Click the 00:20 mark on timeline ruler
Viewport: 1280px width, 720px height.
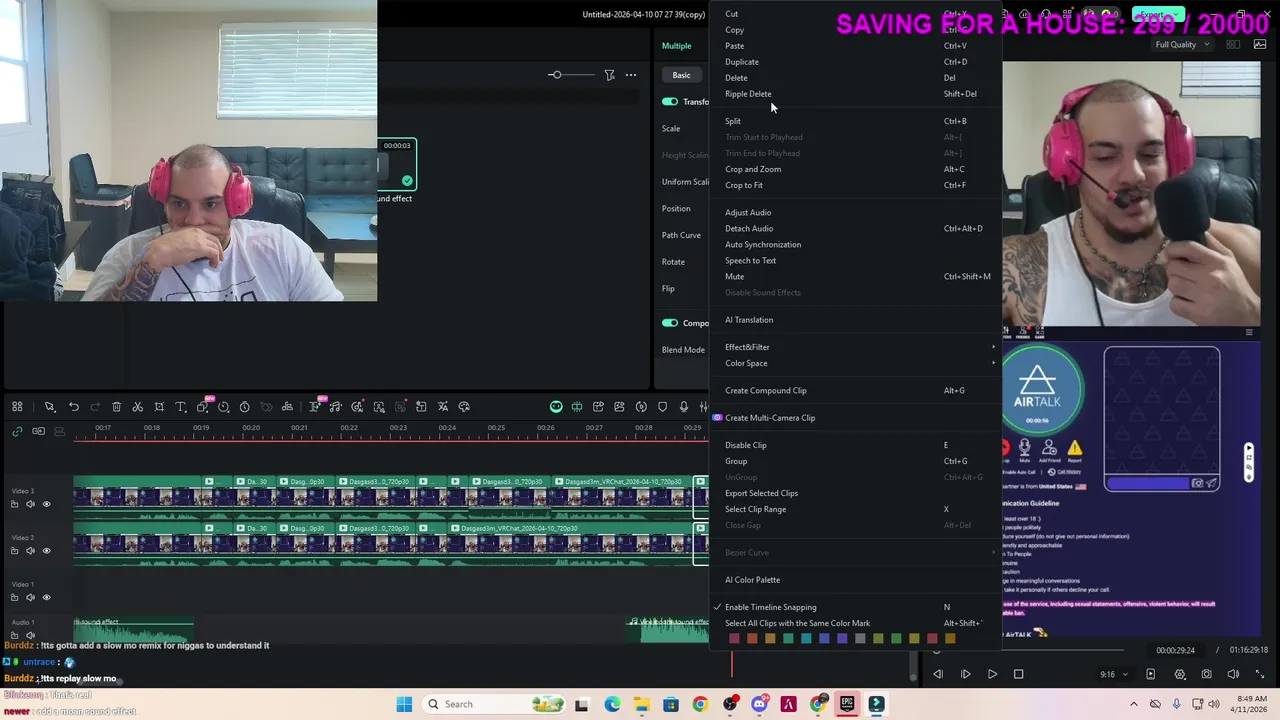point(251,428)
